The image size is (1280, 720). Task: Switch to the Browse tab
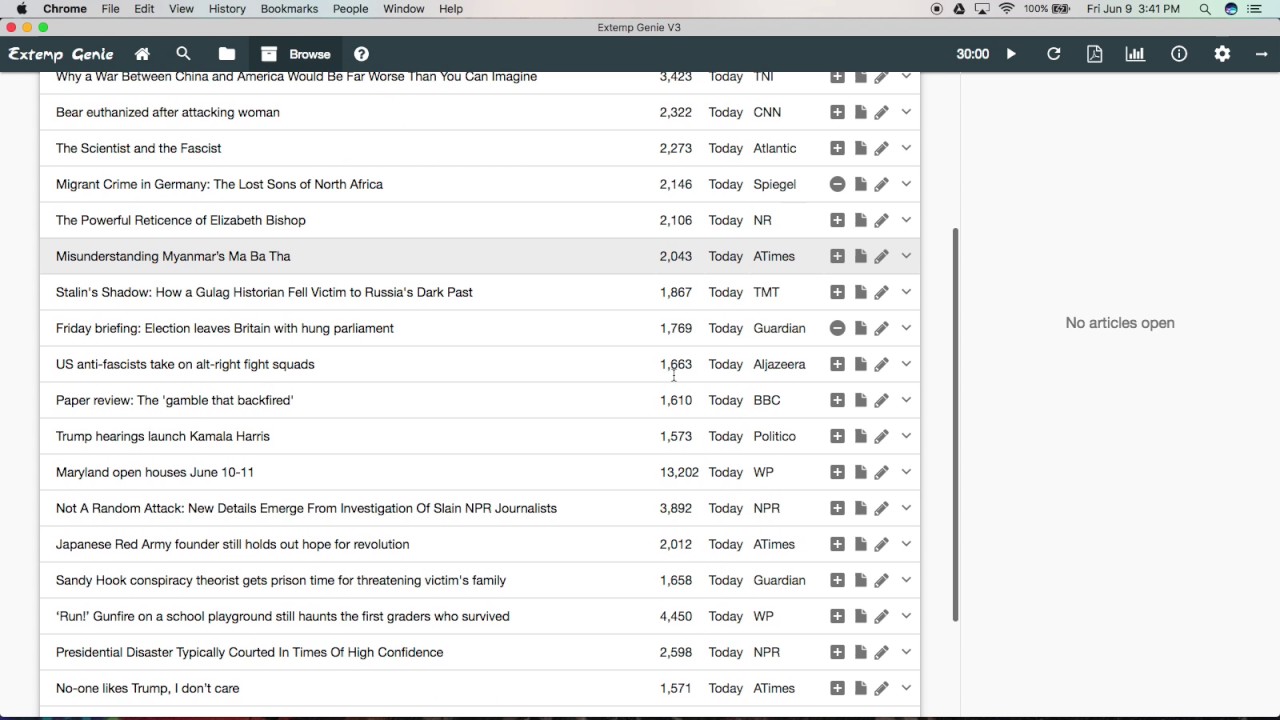tap(295, 54)
